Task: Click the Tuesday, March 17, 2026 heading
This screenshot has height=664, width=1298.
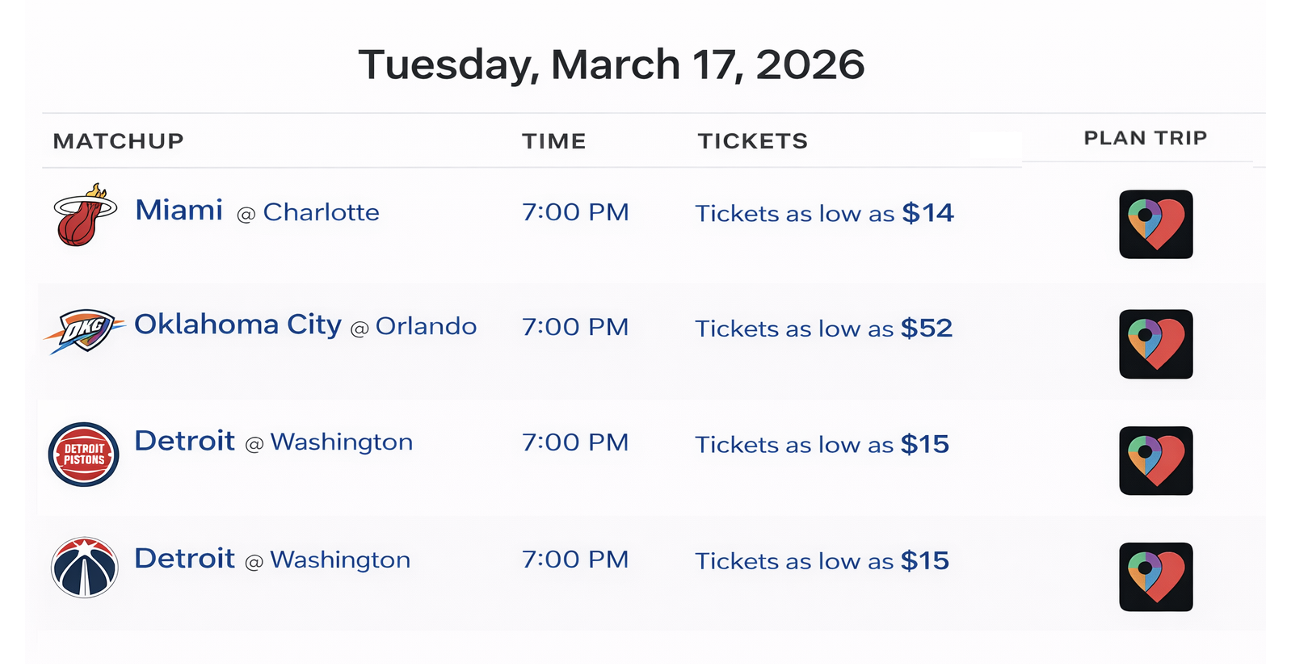Action: (x=611, y=65)
